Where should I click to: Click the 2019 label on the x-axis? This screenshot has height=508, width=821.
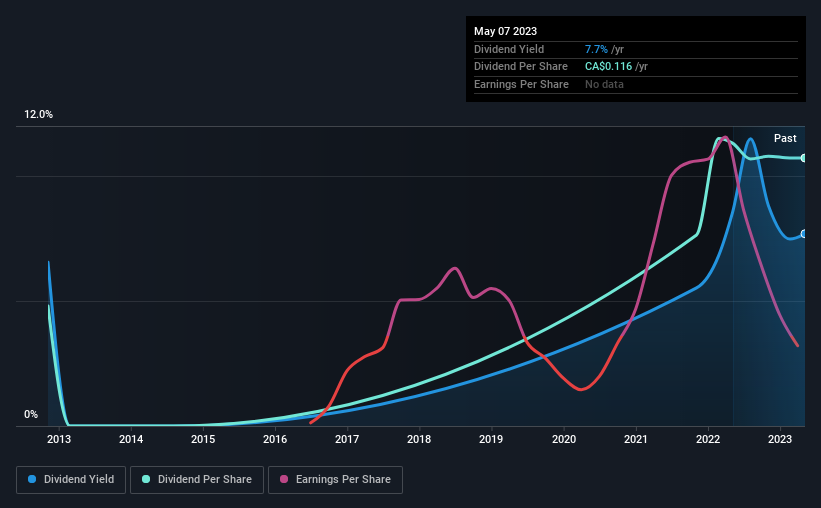click(x=491, y=439)
